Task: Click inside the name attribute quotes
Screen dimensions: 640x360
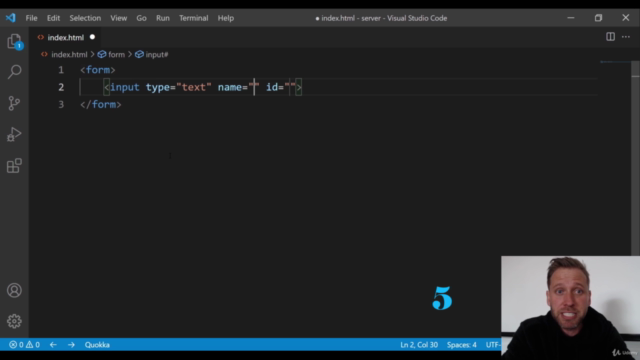Action: coord(254,87)
